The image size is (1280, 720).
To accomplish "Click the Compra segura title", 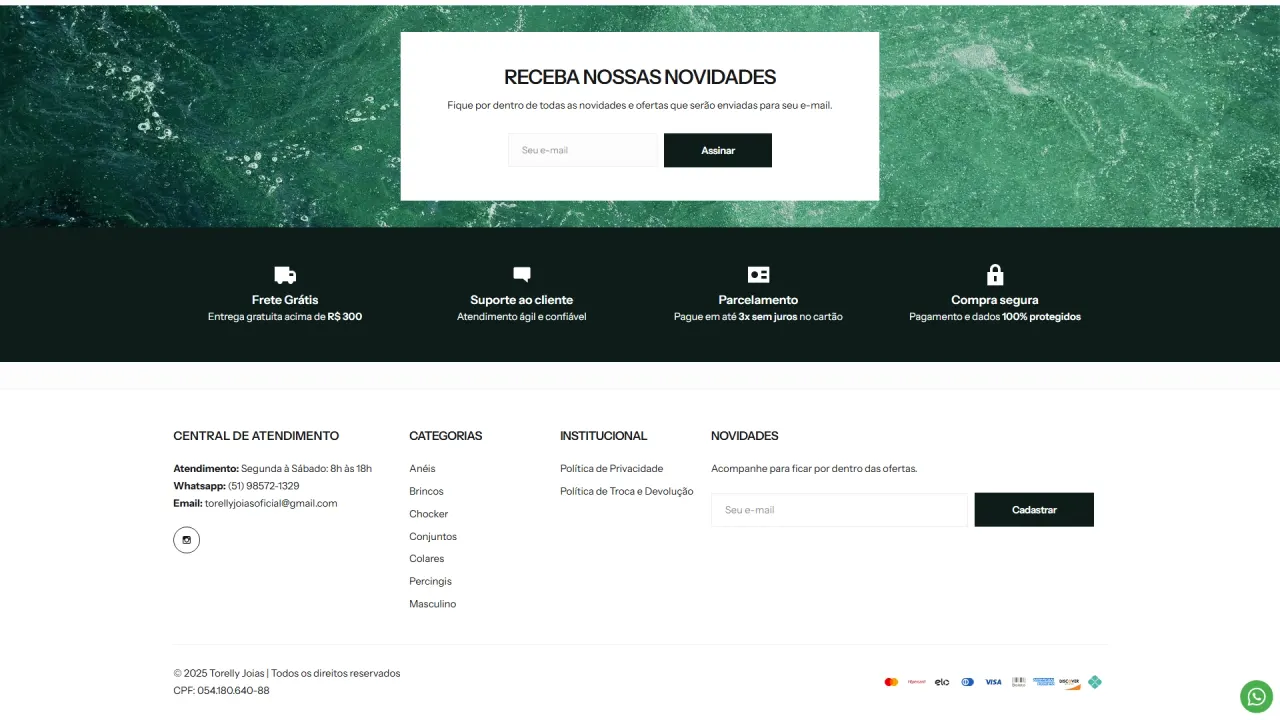I will pos(995,300).
